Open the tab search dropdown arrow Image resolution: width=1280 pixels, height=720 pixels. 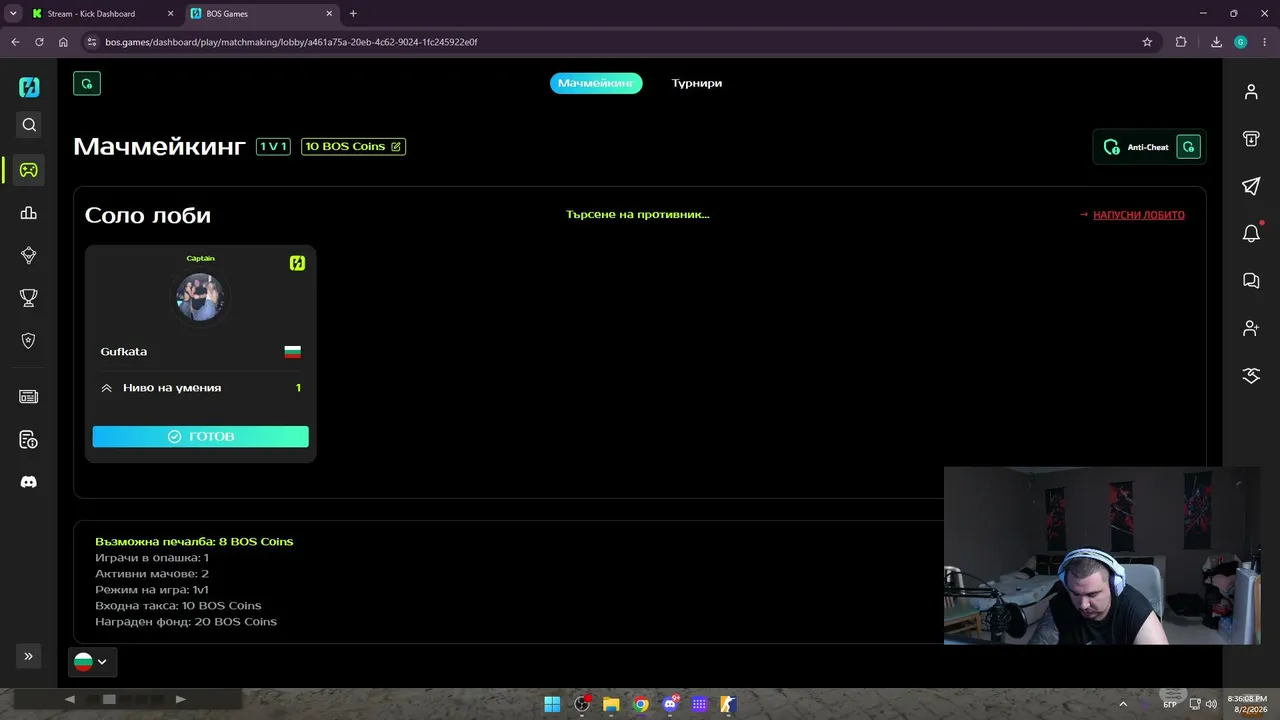(13, 14)
